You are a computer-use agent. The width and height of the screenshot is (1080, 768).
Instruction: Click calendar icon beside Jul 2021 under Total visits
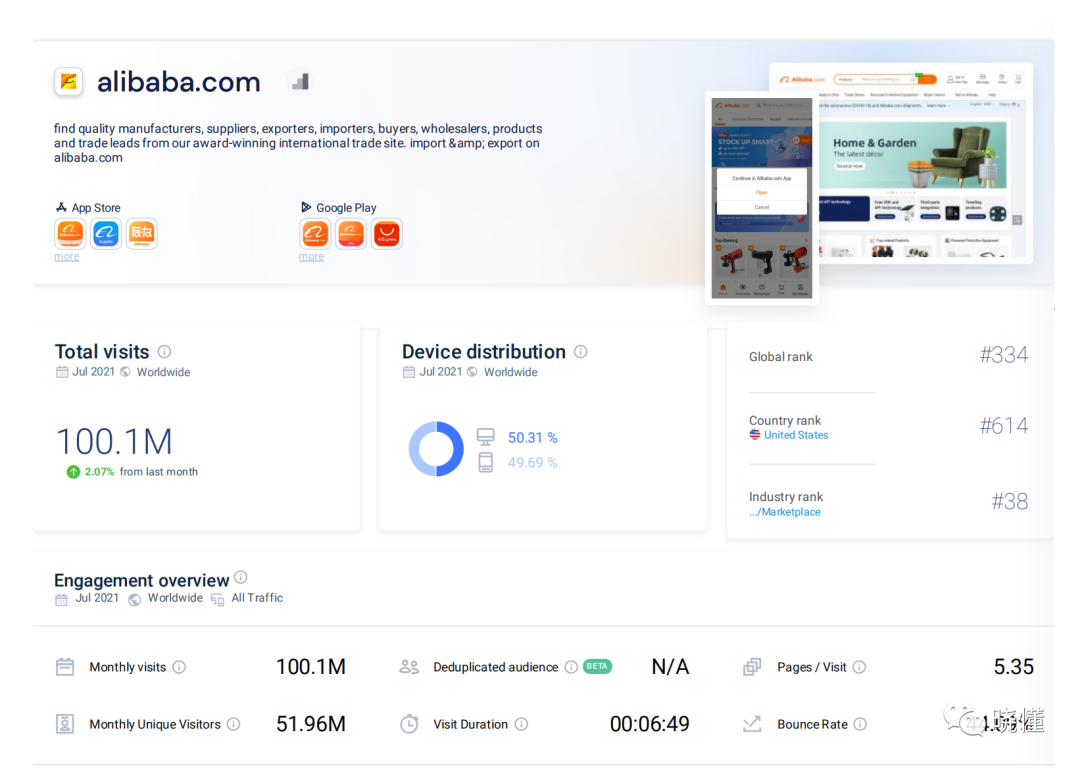[62, 372]
